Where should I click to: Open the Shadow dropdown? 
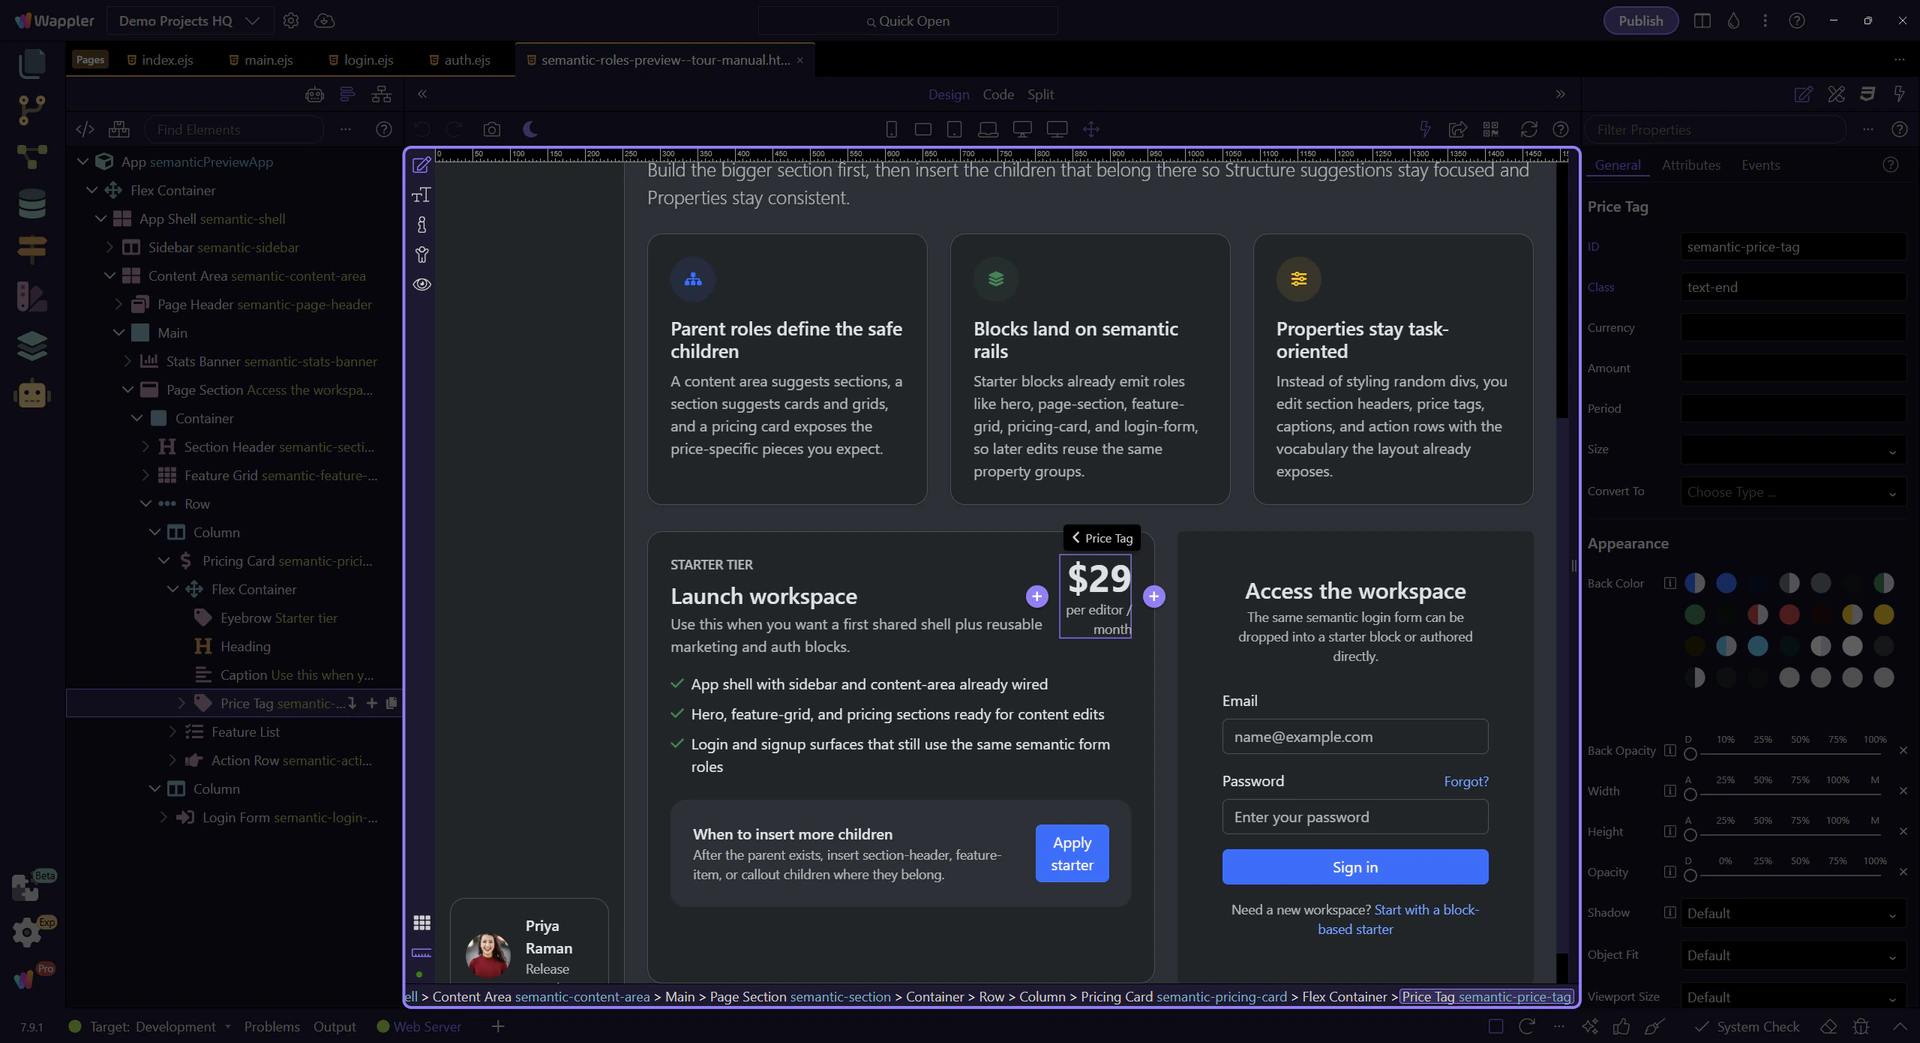1791,914
